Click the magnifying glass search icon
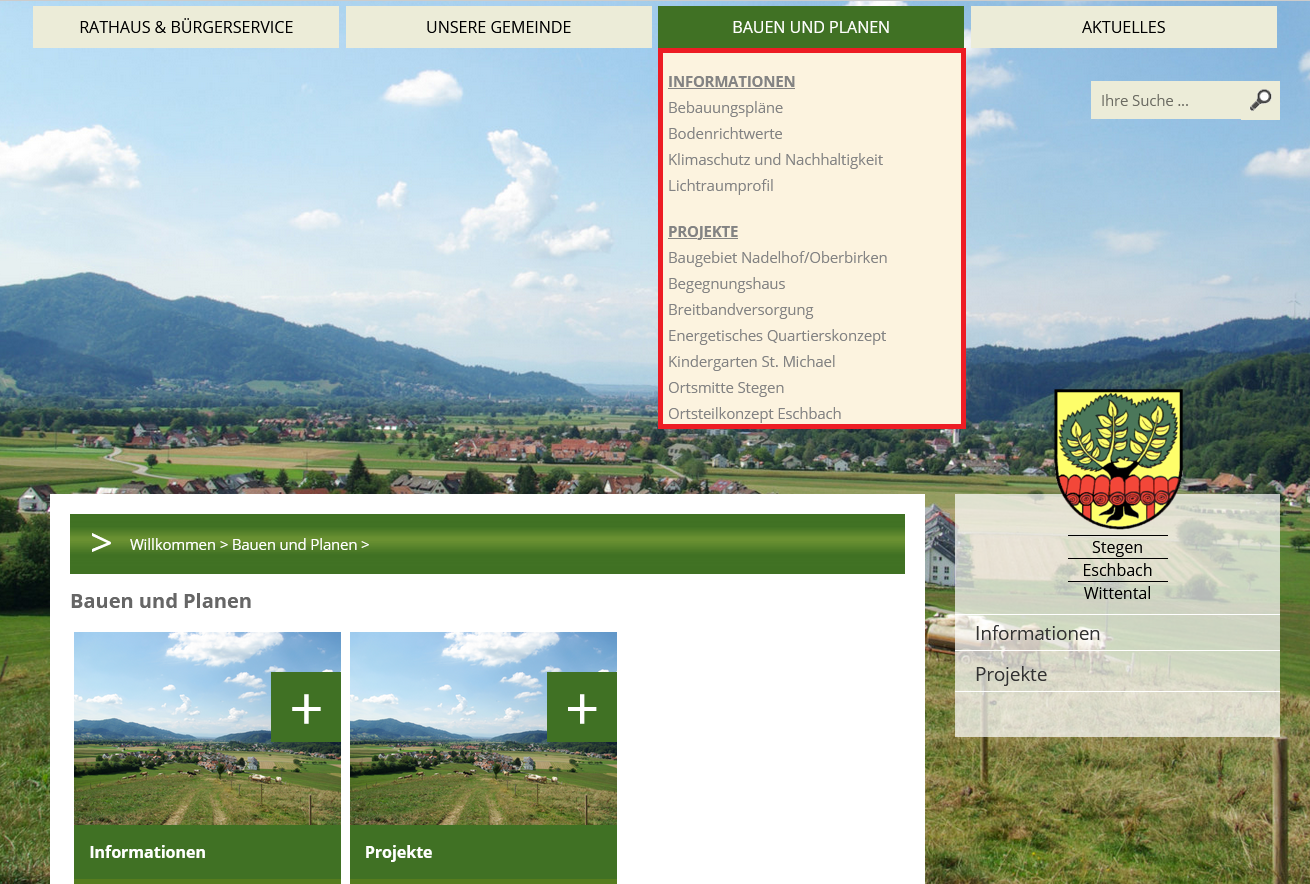1310x884 pixels. [x=1260, y=100]
